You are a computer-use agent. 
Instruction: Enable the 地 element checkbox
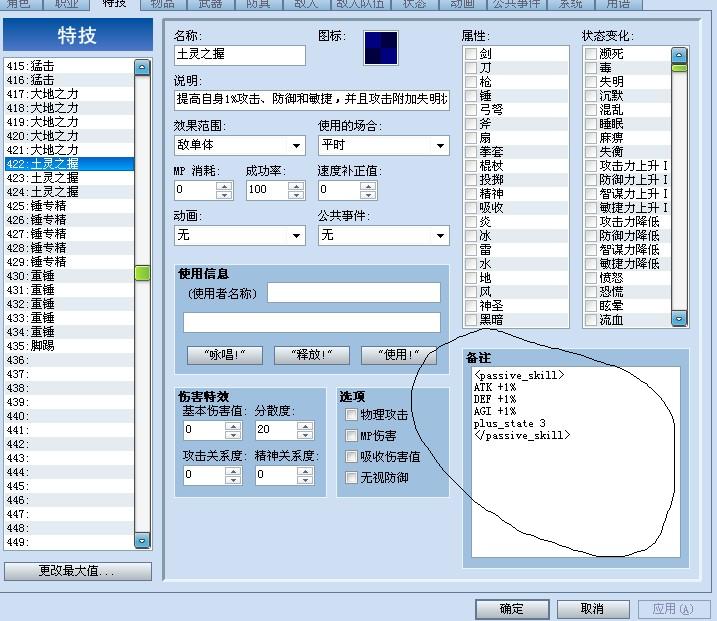(471, 278)
